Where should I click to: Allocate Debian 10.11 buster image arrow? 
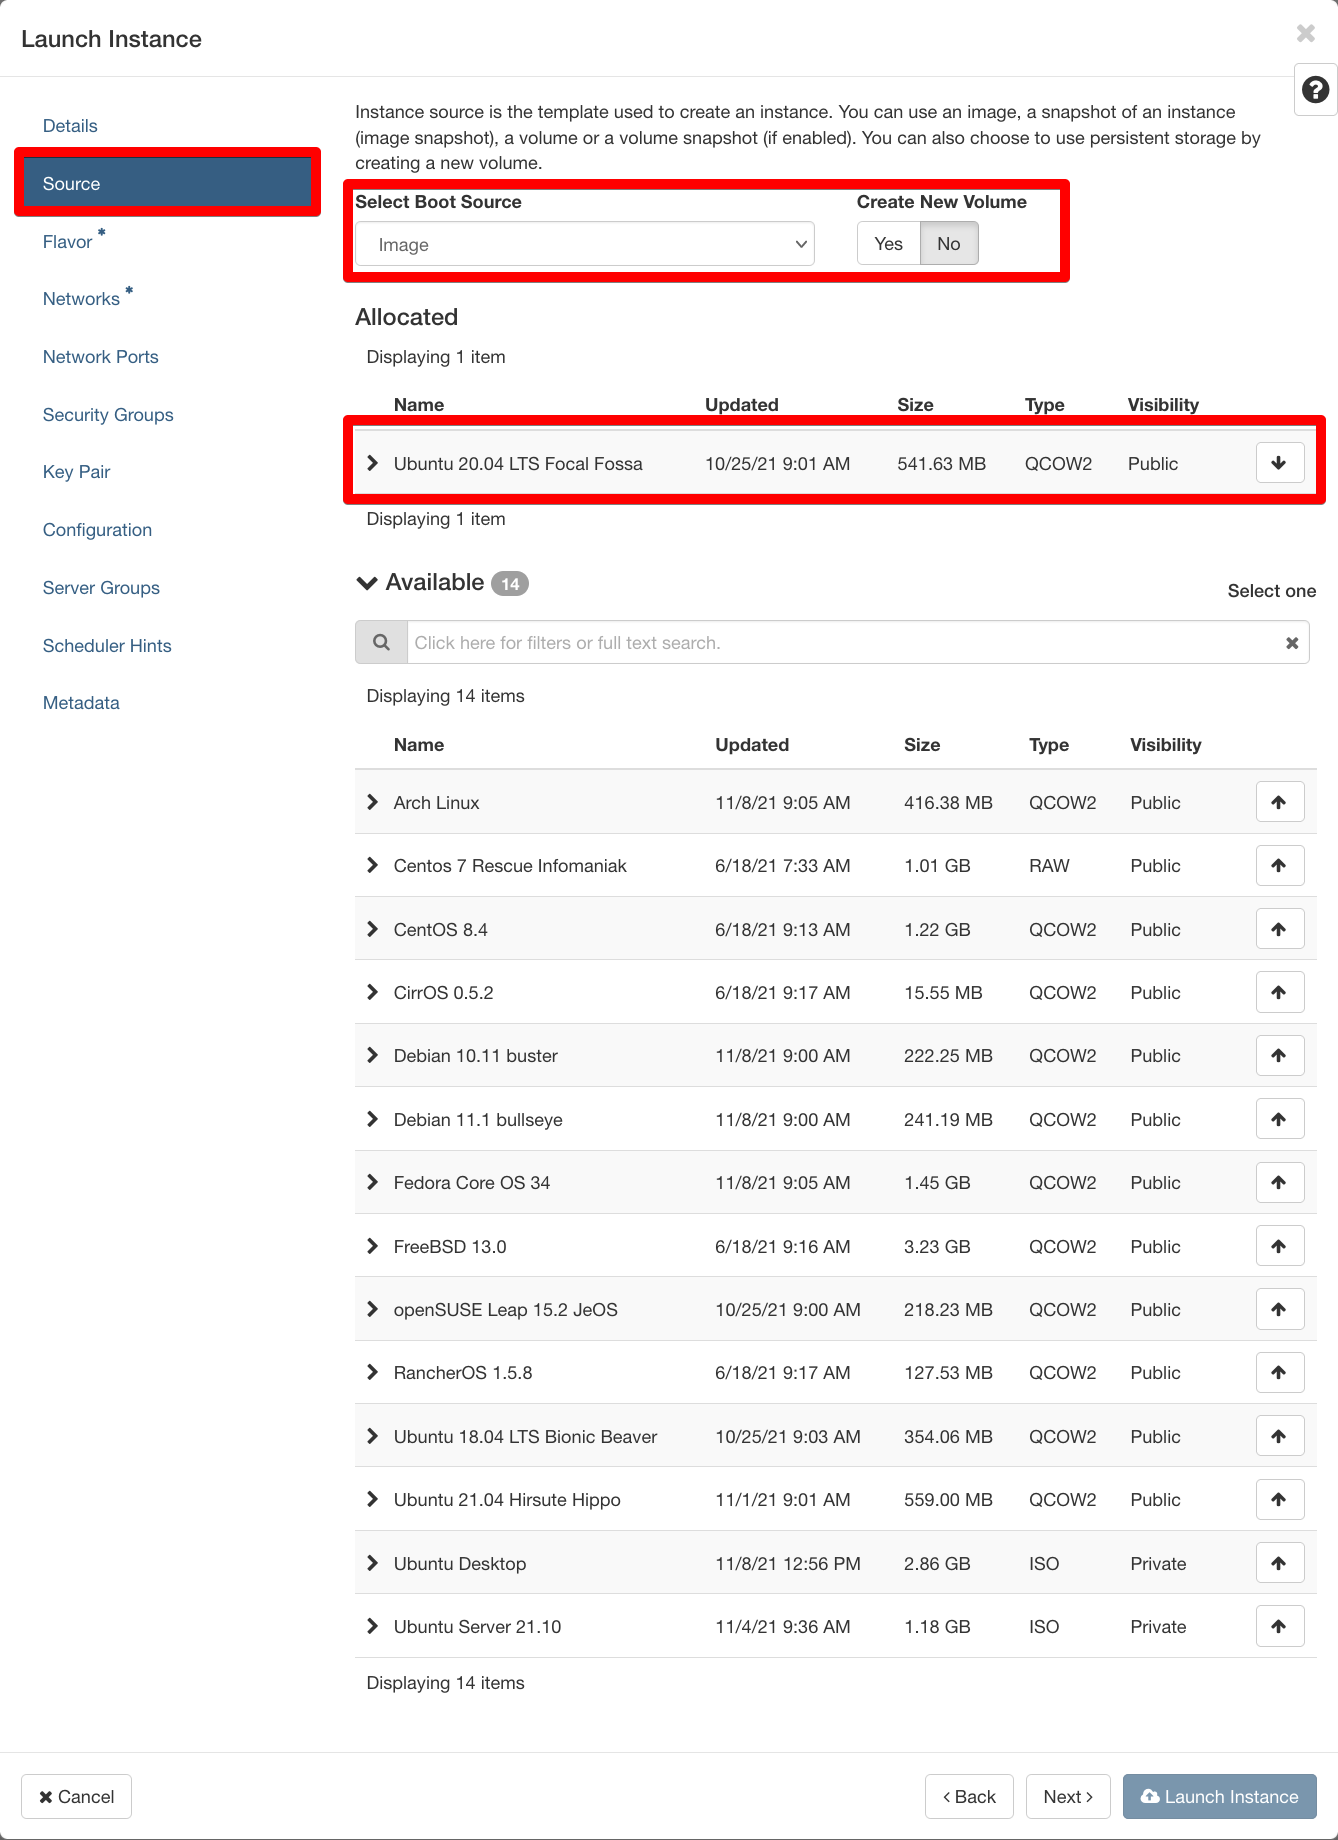[x=1279, y=1055]
